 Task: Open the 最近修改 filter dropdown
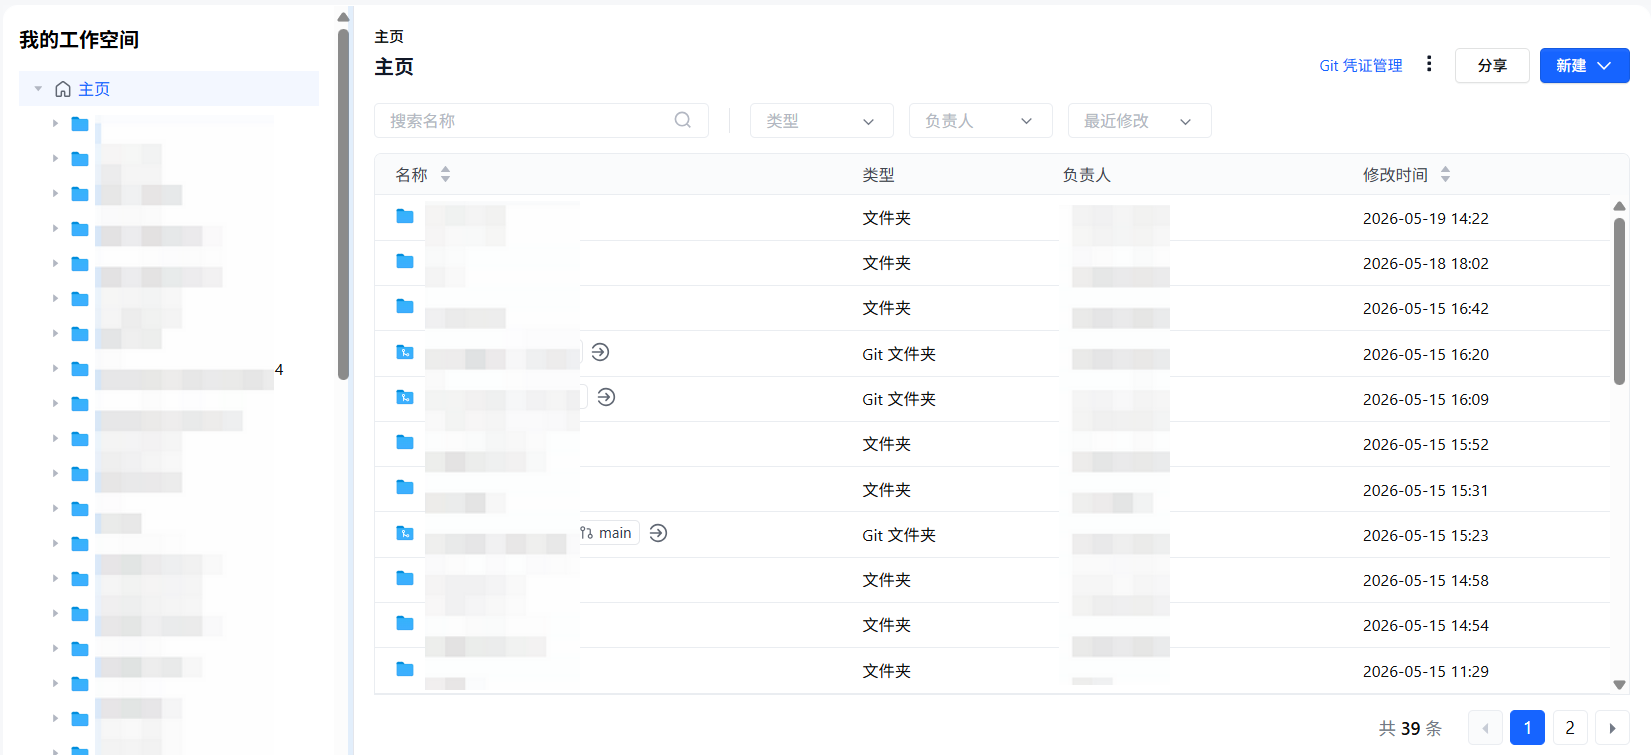[1139, 121]
